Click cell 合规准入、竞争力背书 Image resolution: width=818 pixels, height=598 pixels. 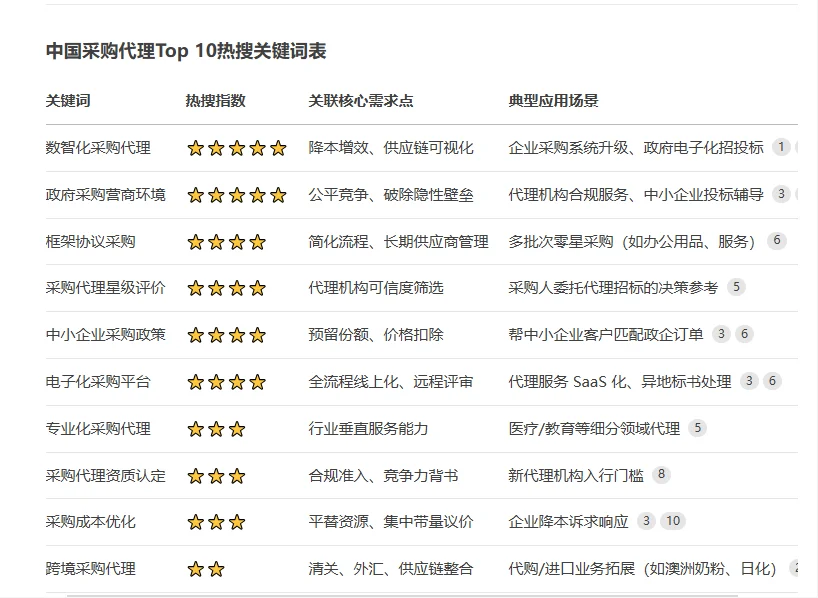pyautogui.click(x=383, y=475)
